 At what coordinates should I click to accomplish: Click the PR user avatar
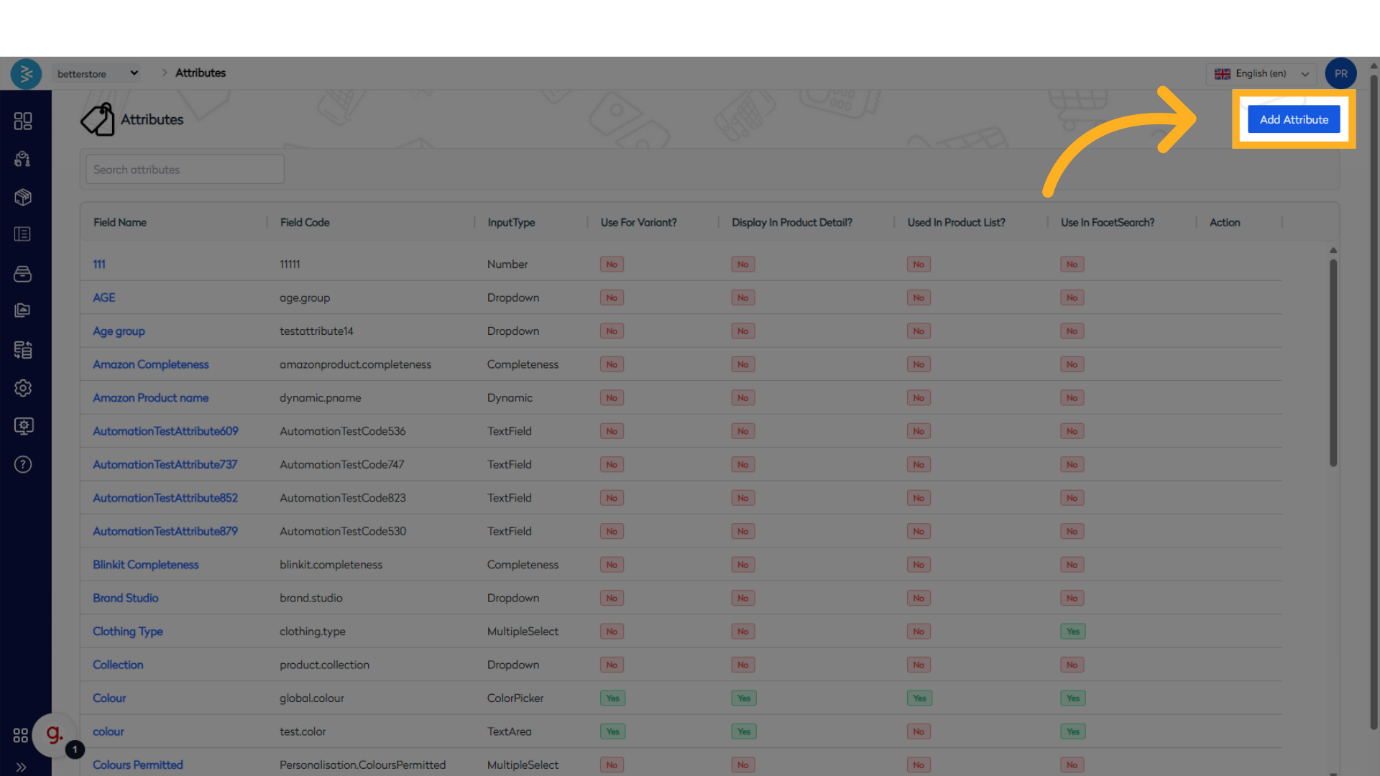1340,74
